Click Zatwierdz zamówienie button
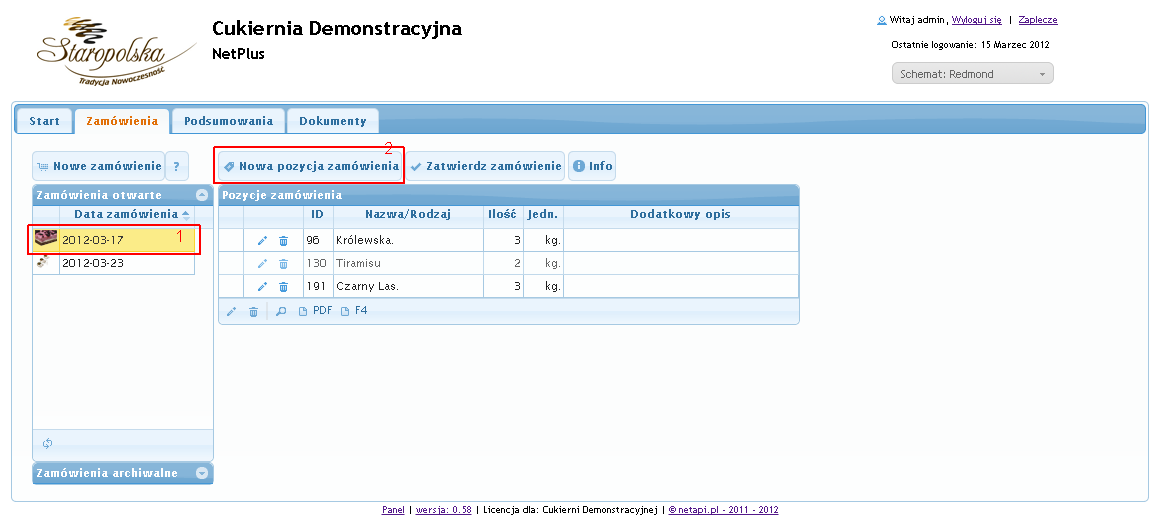This screenshot has height=532, width=1159. [x=486, y=166]
